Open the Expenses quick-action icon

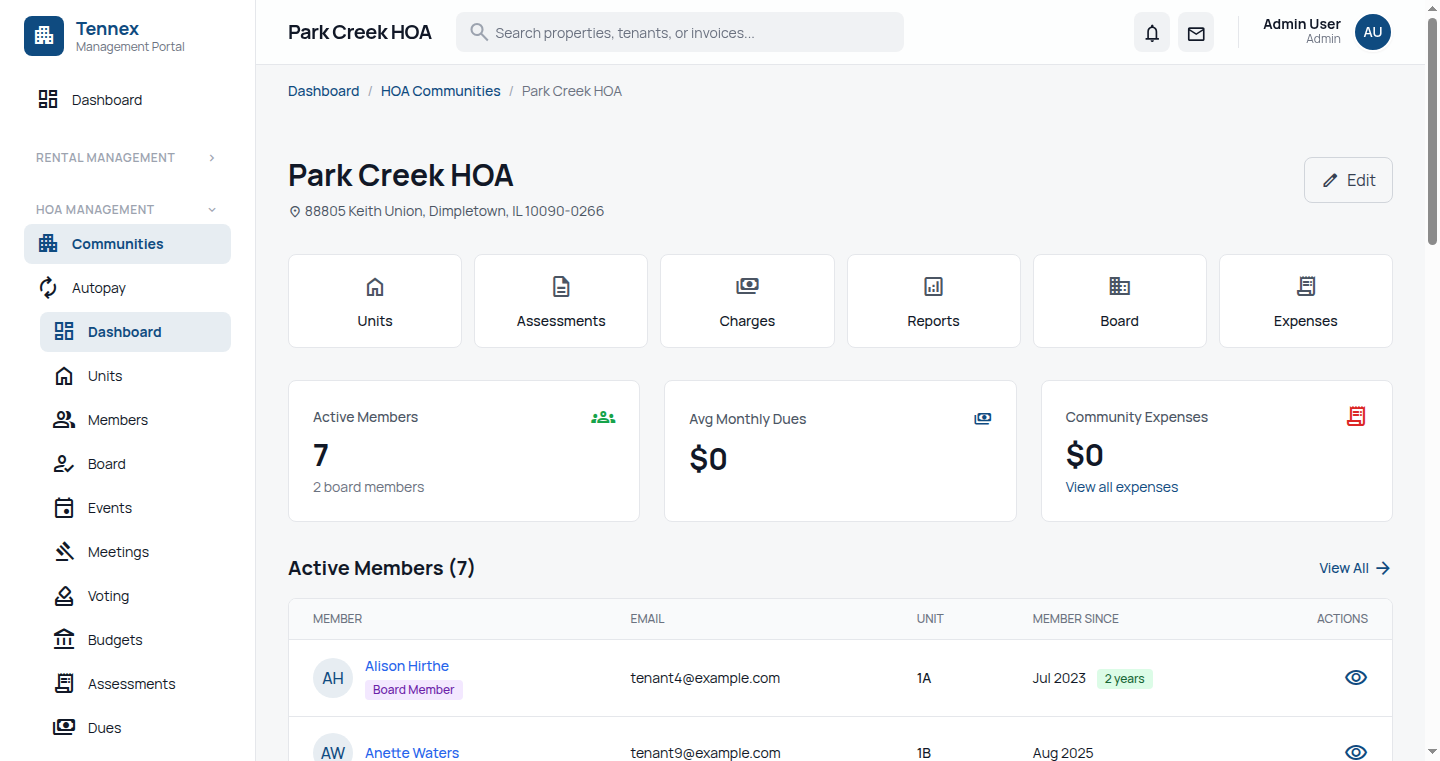point(1305,286)
